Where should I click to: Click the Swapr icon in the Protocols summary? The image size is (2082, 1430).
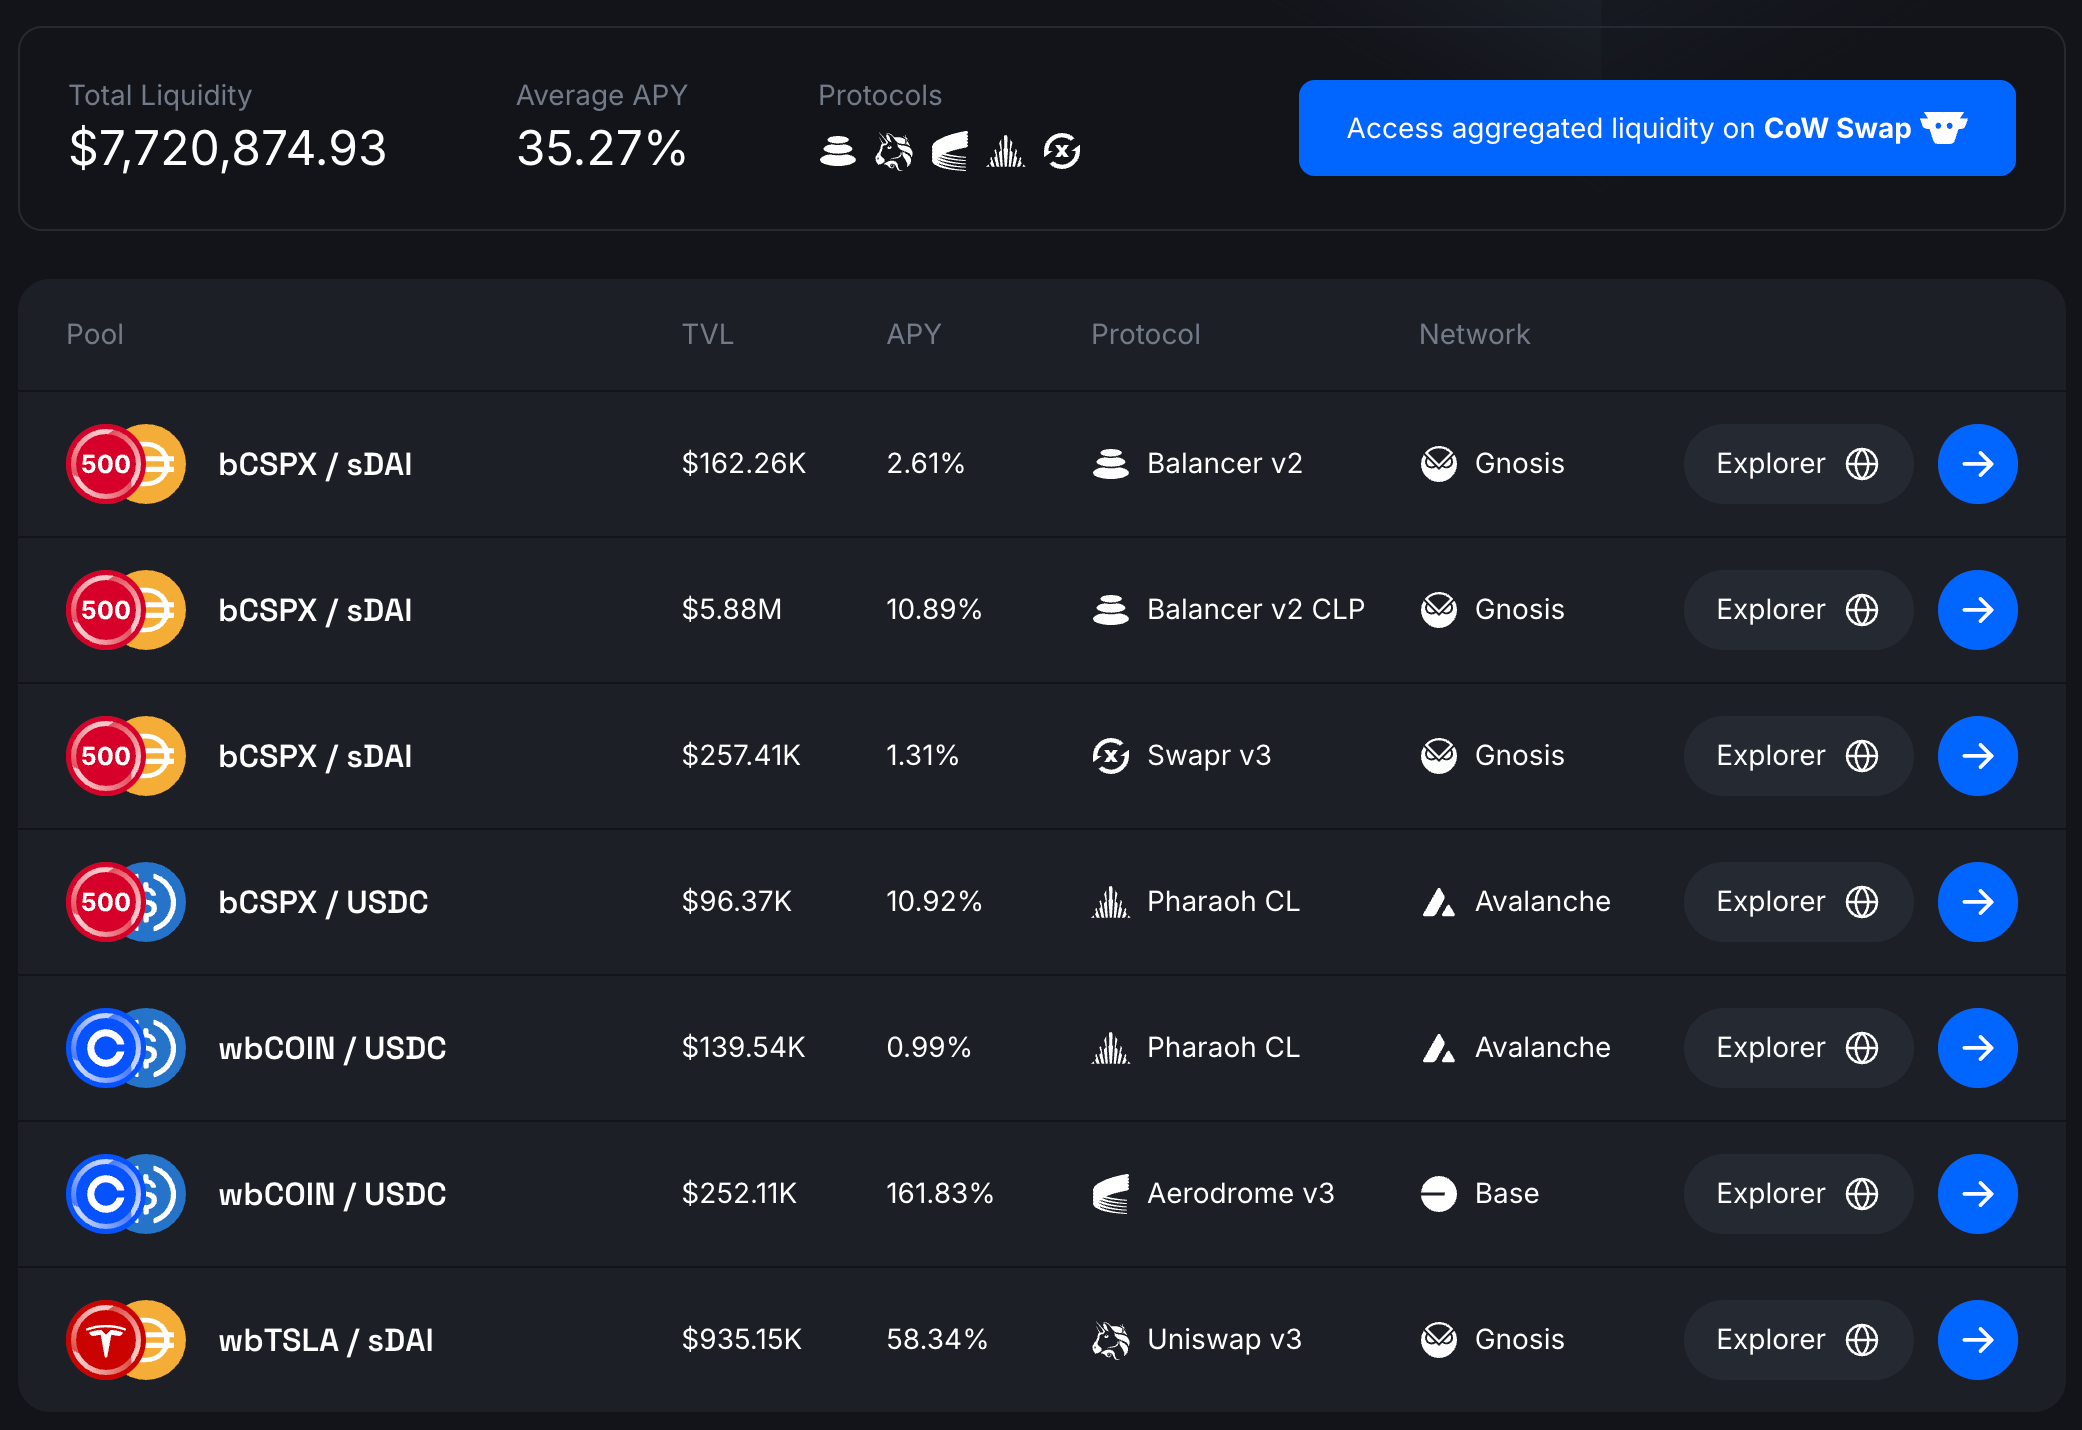(1062, 151)
